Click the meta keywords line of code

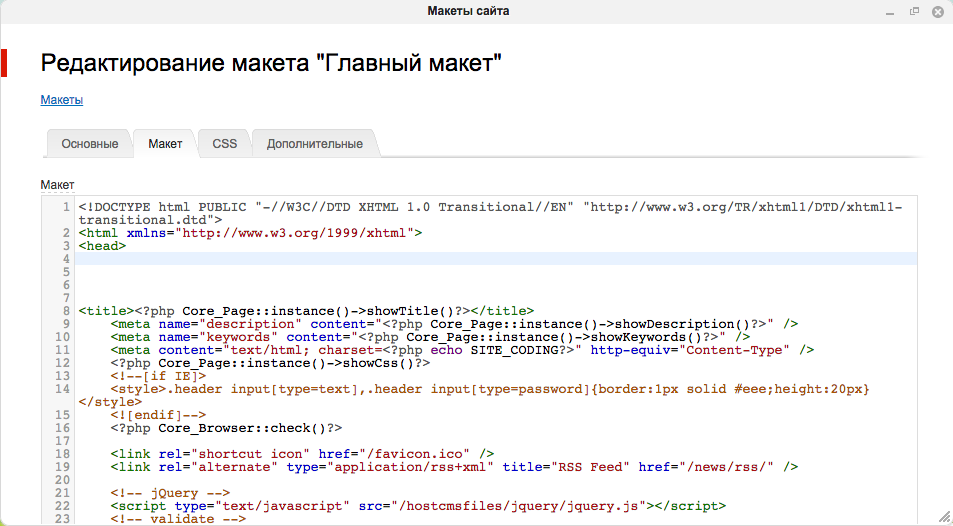430,337
